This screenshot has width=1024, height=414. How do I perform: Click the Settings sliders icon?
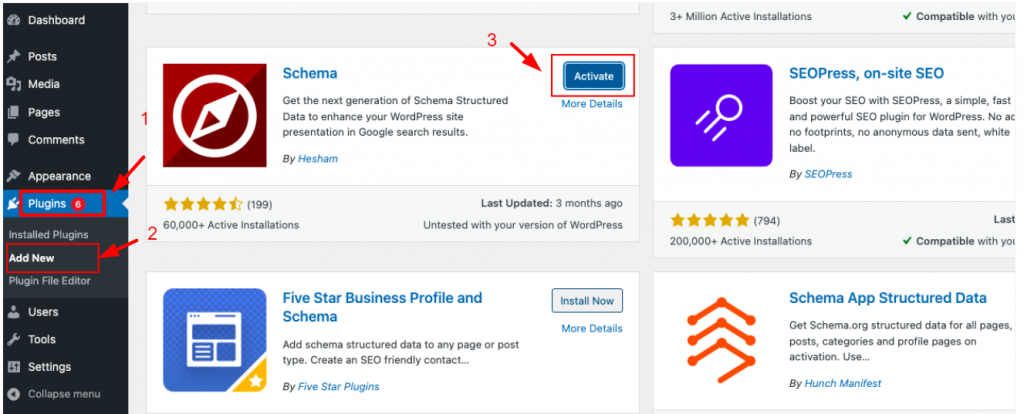tap(14, 367)
